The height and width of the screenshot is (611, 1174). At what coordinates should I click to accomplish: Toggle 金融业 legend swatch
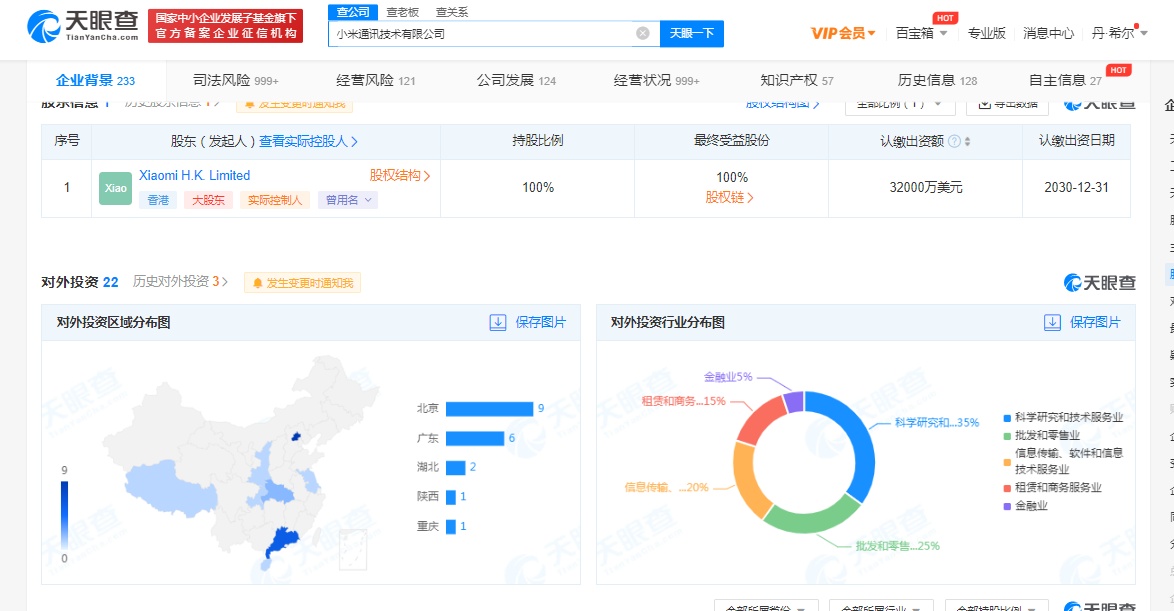tap(1008, 506)
